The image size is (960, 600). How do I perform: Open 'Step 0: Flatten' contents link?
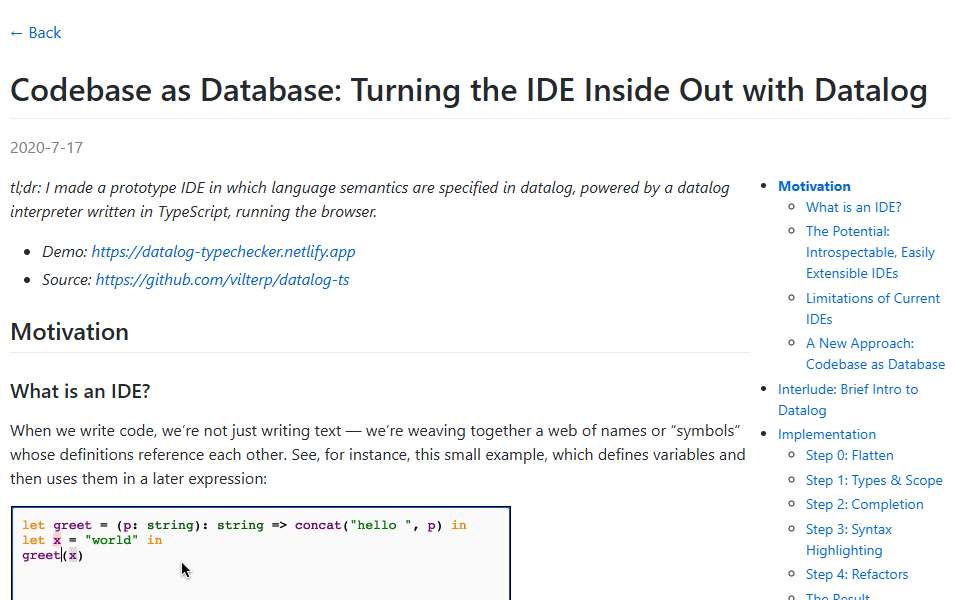click(849, 456)
